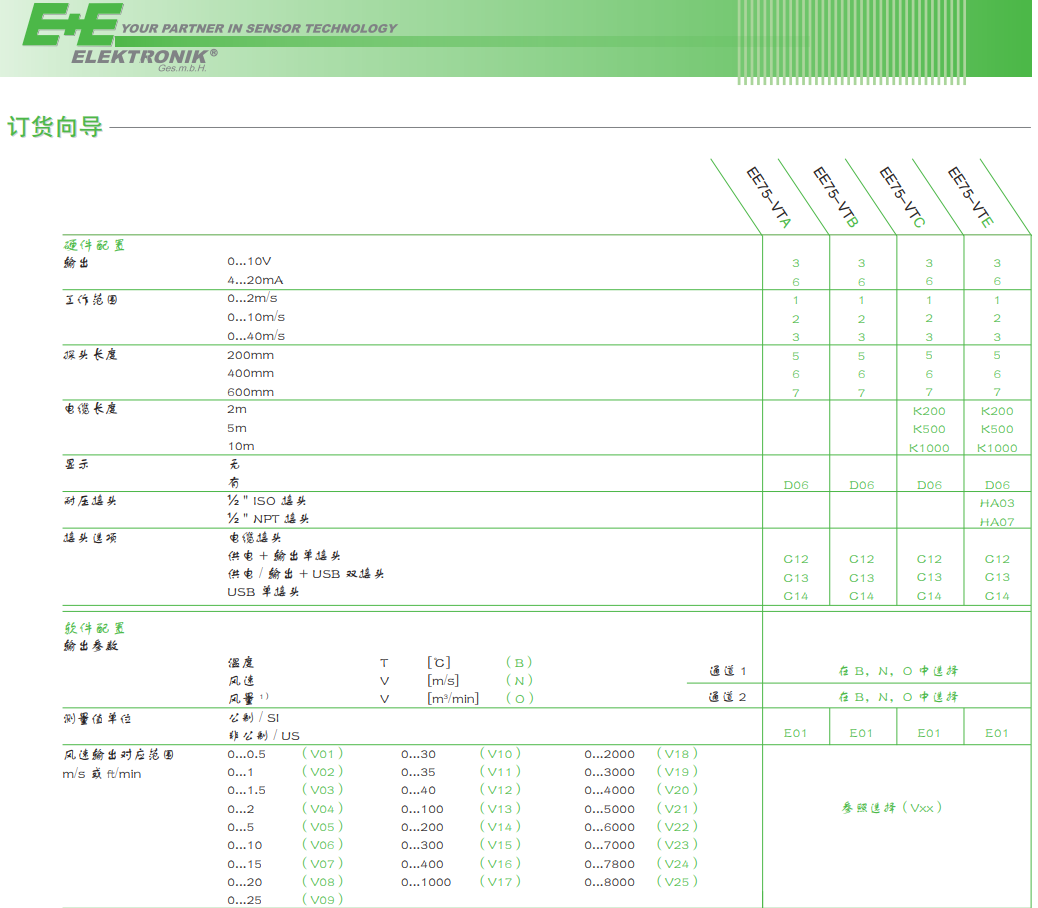Click the 5m cable length option
The width and height of the screenshot is (1038, 908).
237,428
